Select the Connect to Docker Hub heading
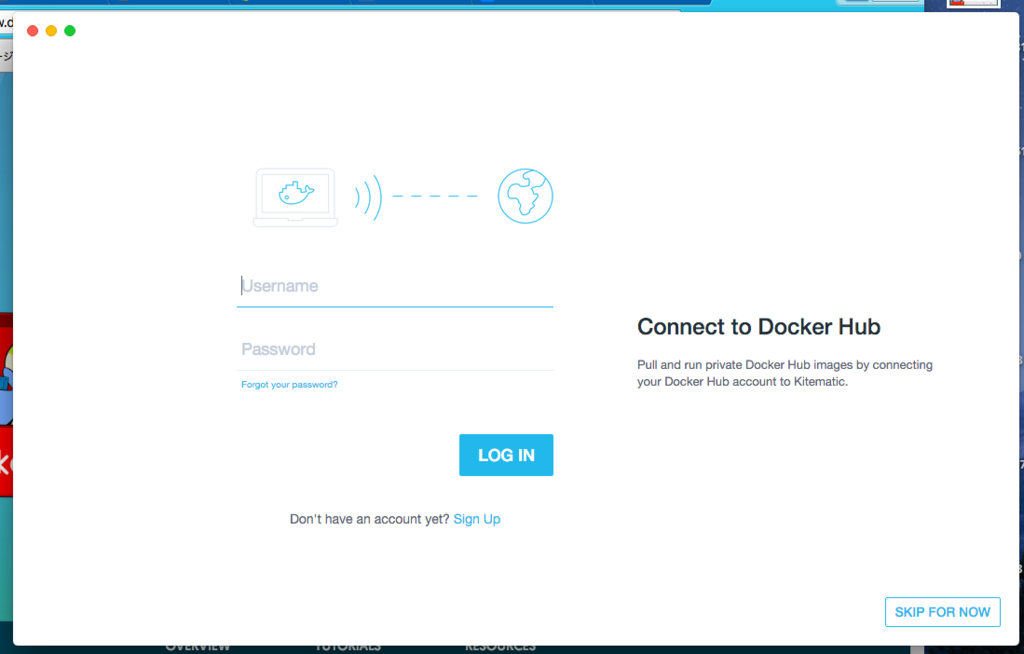This screenshot has height=654, width=1024. point(759,327)
